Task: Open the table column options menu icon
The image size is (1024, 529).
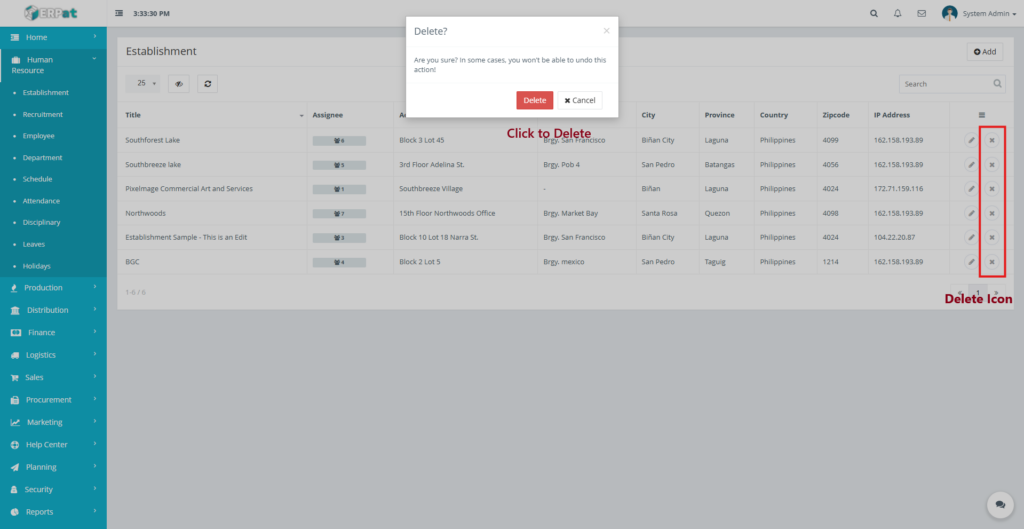Action: [982, 115]
